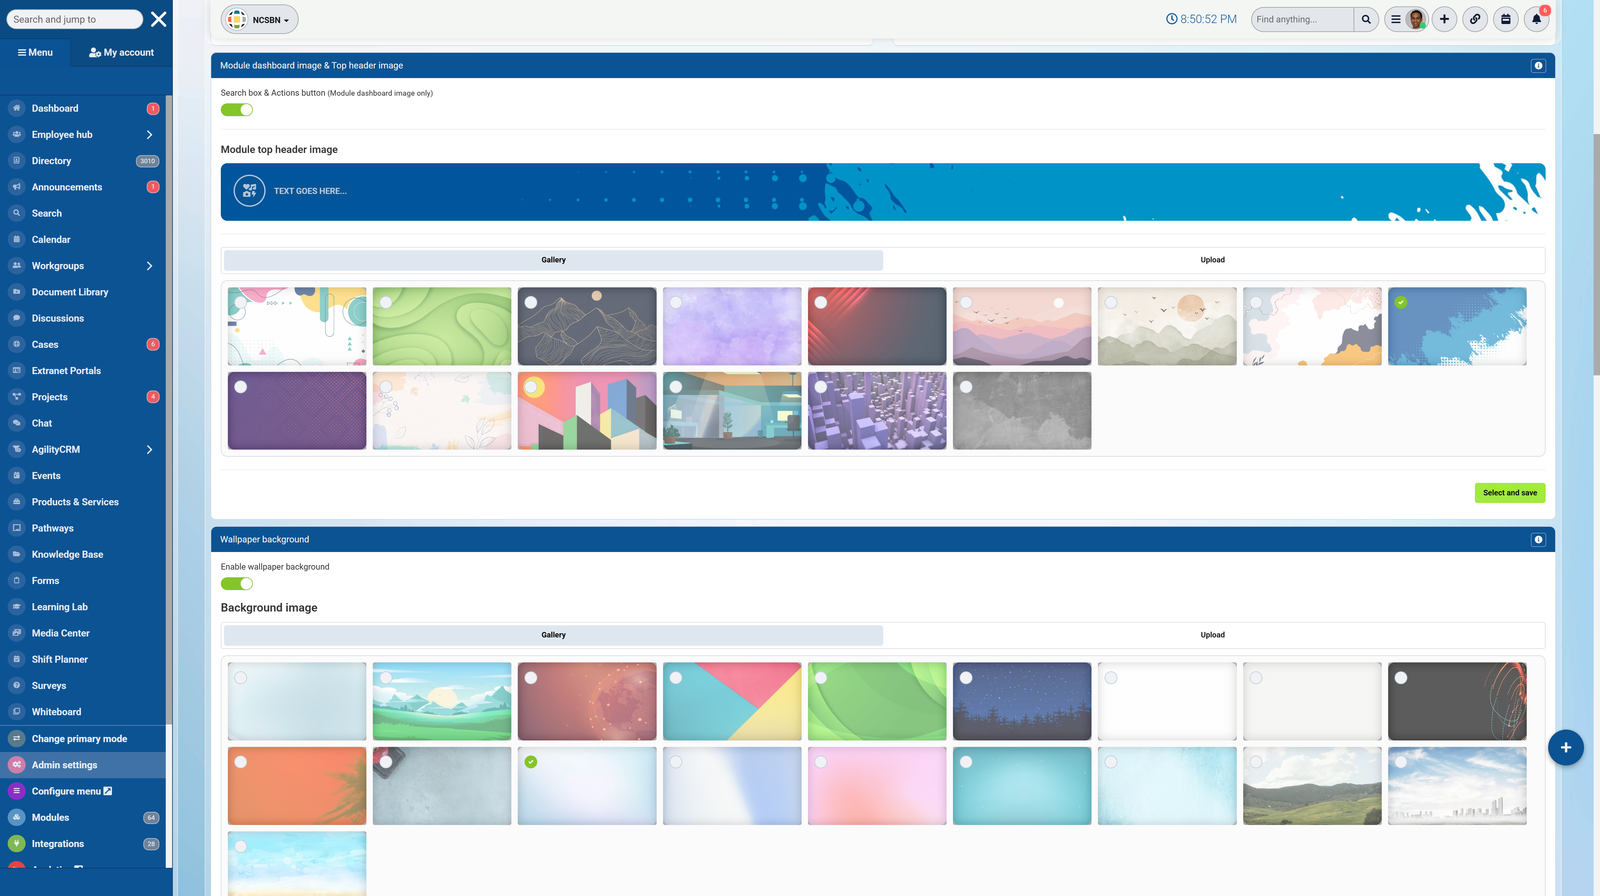Switch to Upload tab for header image
This screenshot has width=1600, height=896.
tap(1212, 260)
